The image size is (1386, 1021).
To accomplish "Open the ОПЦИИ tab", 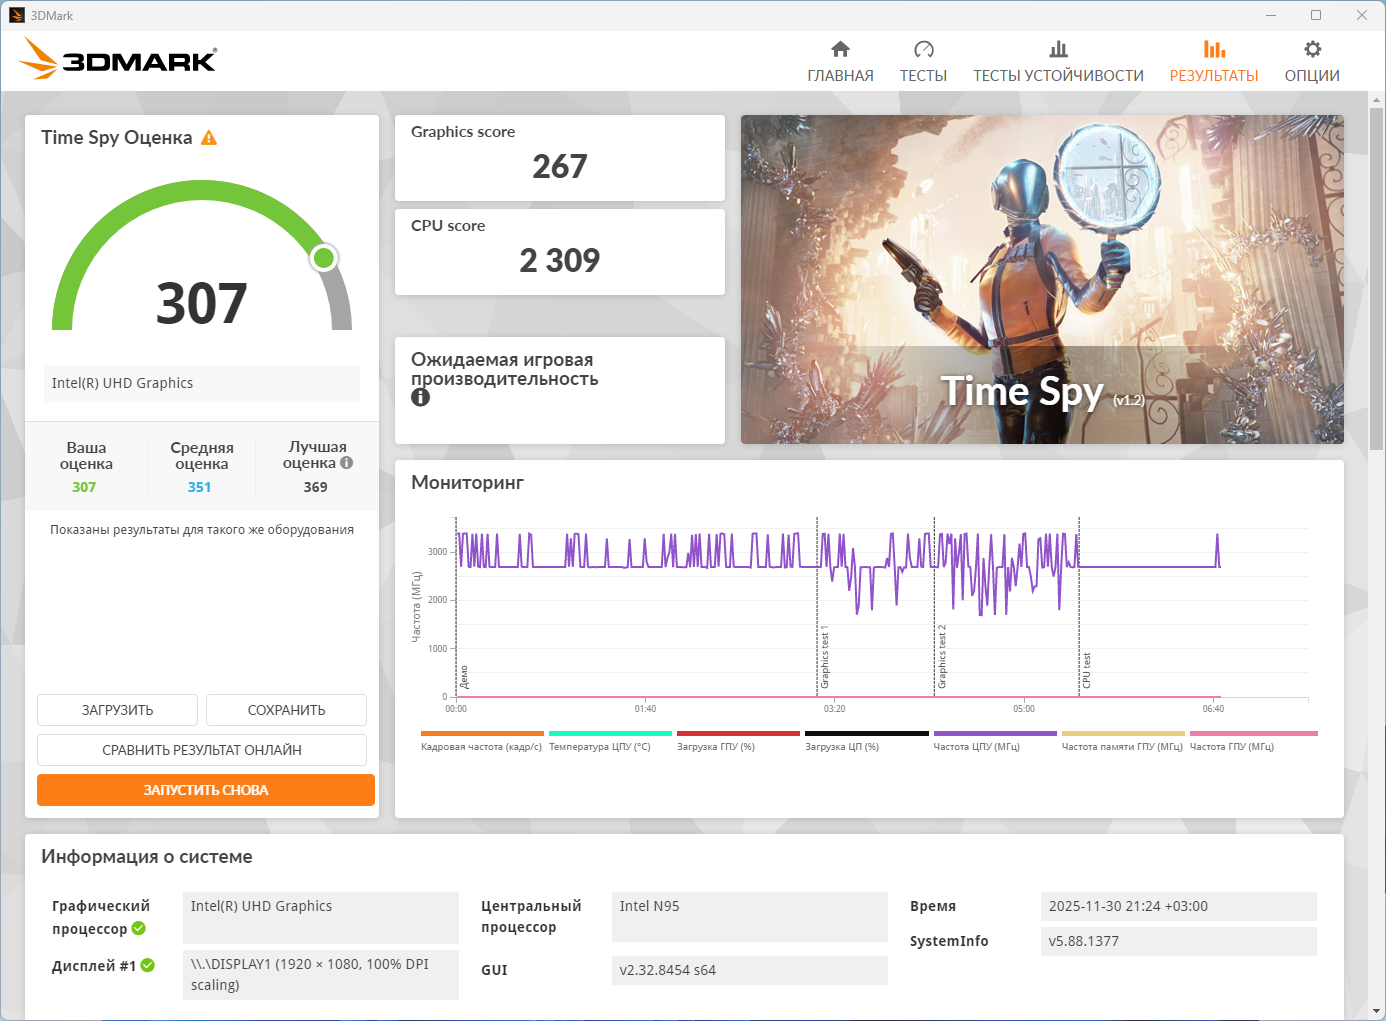I will pos(1312,75).
